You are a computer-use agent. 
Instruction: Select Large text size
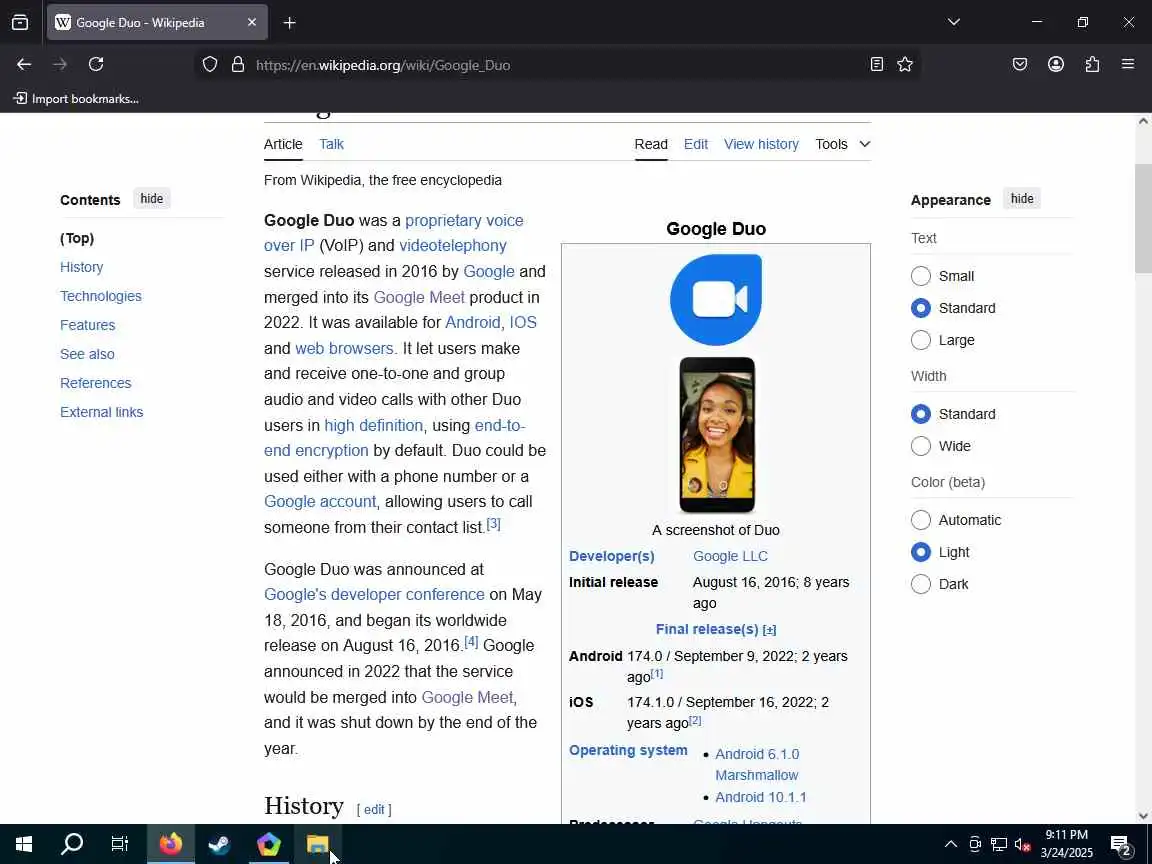coord(921,340)
